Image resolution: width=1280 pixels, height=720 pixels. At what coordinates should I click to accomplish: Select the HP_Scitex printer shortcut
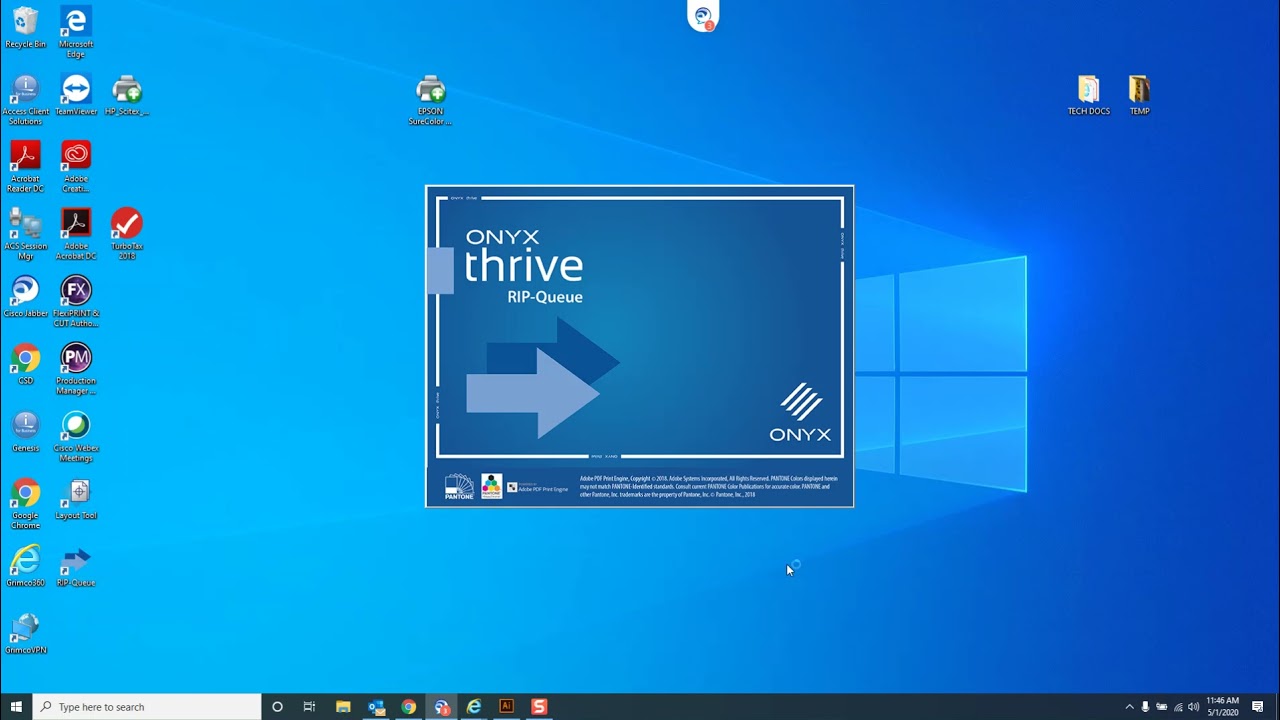(127, 95)
